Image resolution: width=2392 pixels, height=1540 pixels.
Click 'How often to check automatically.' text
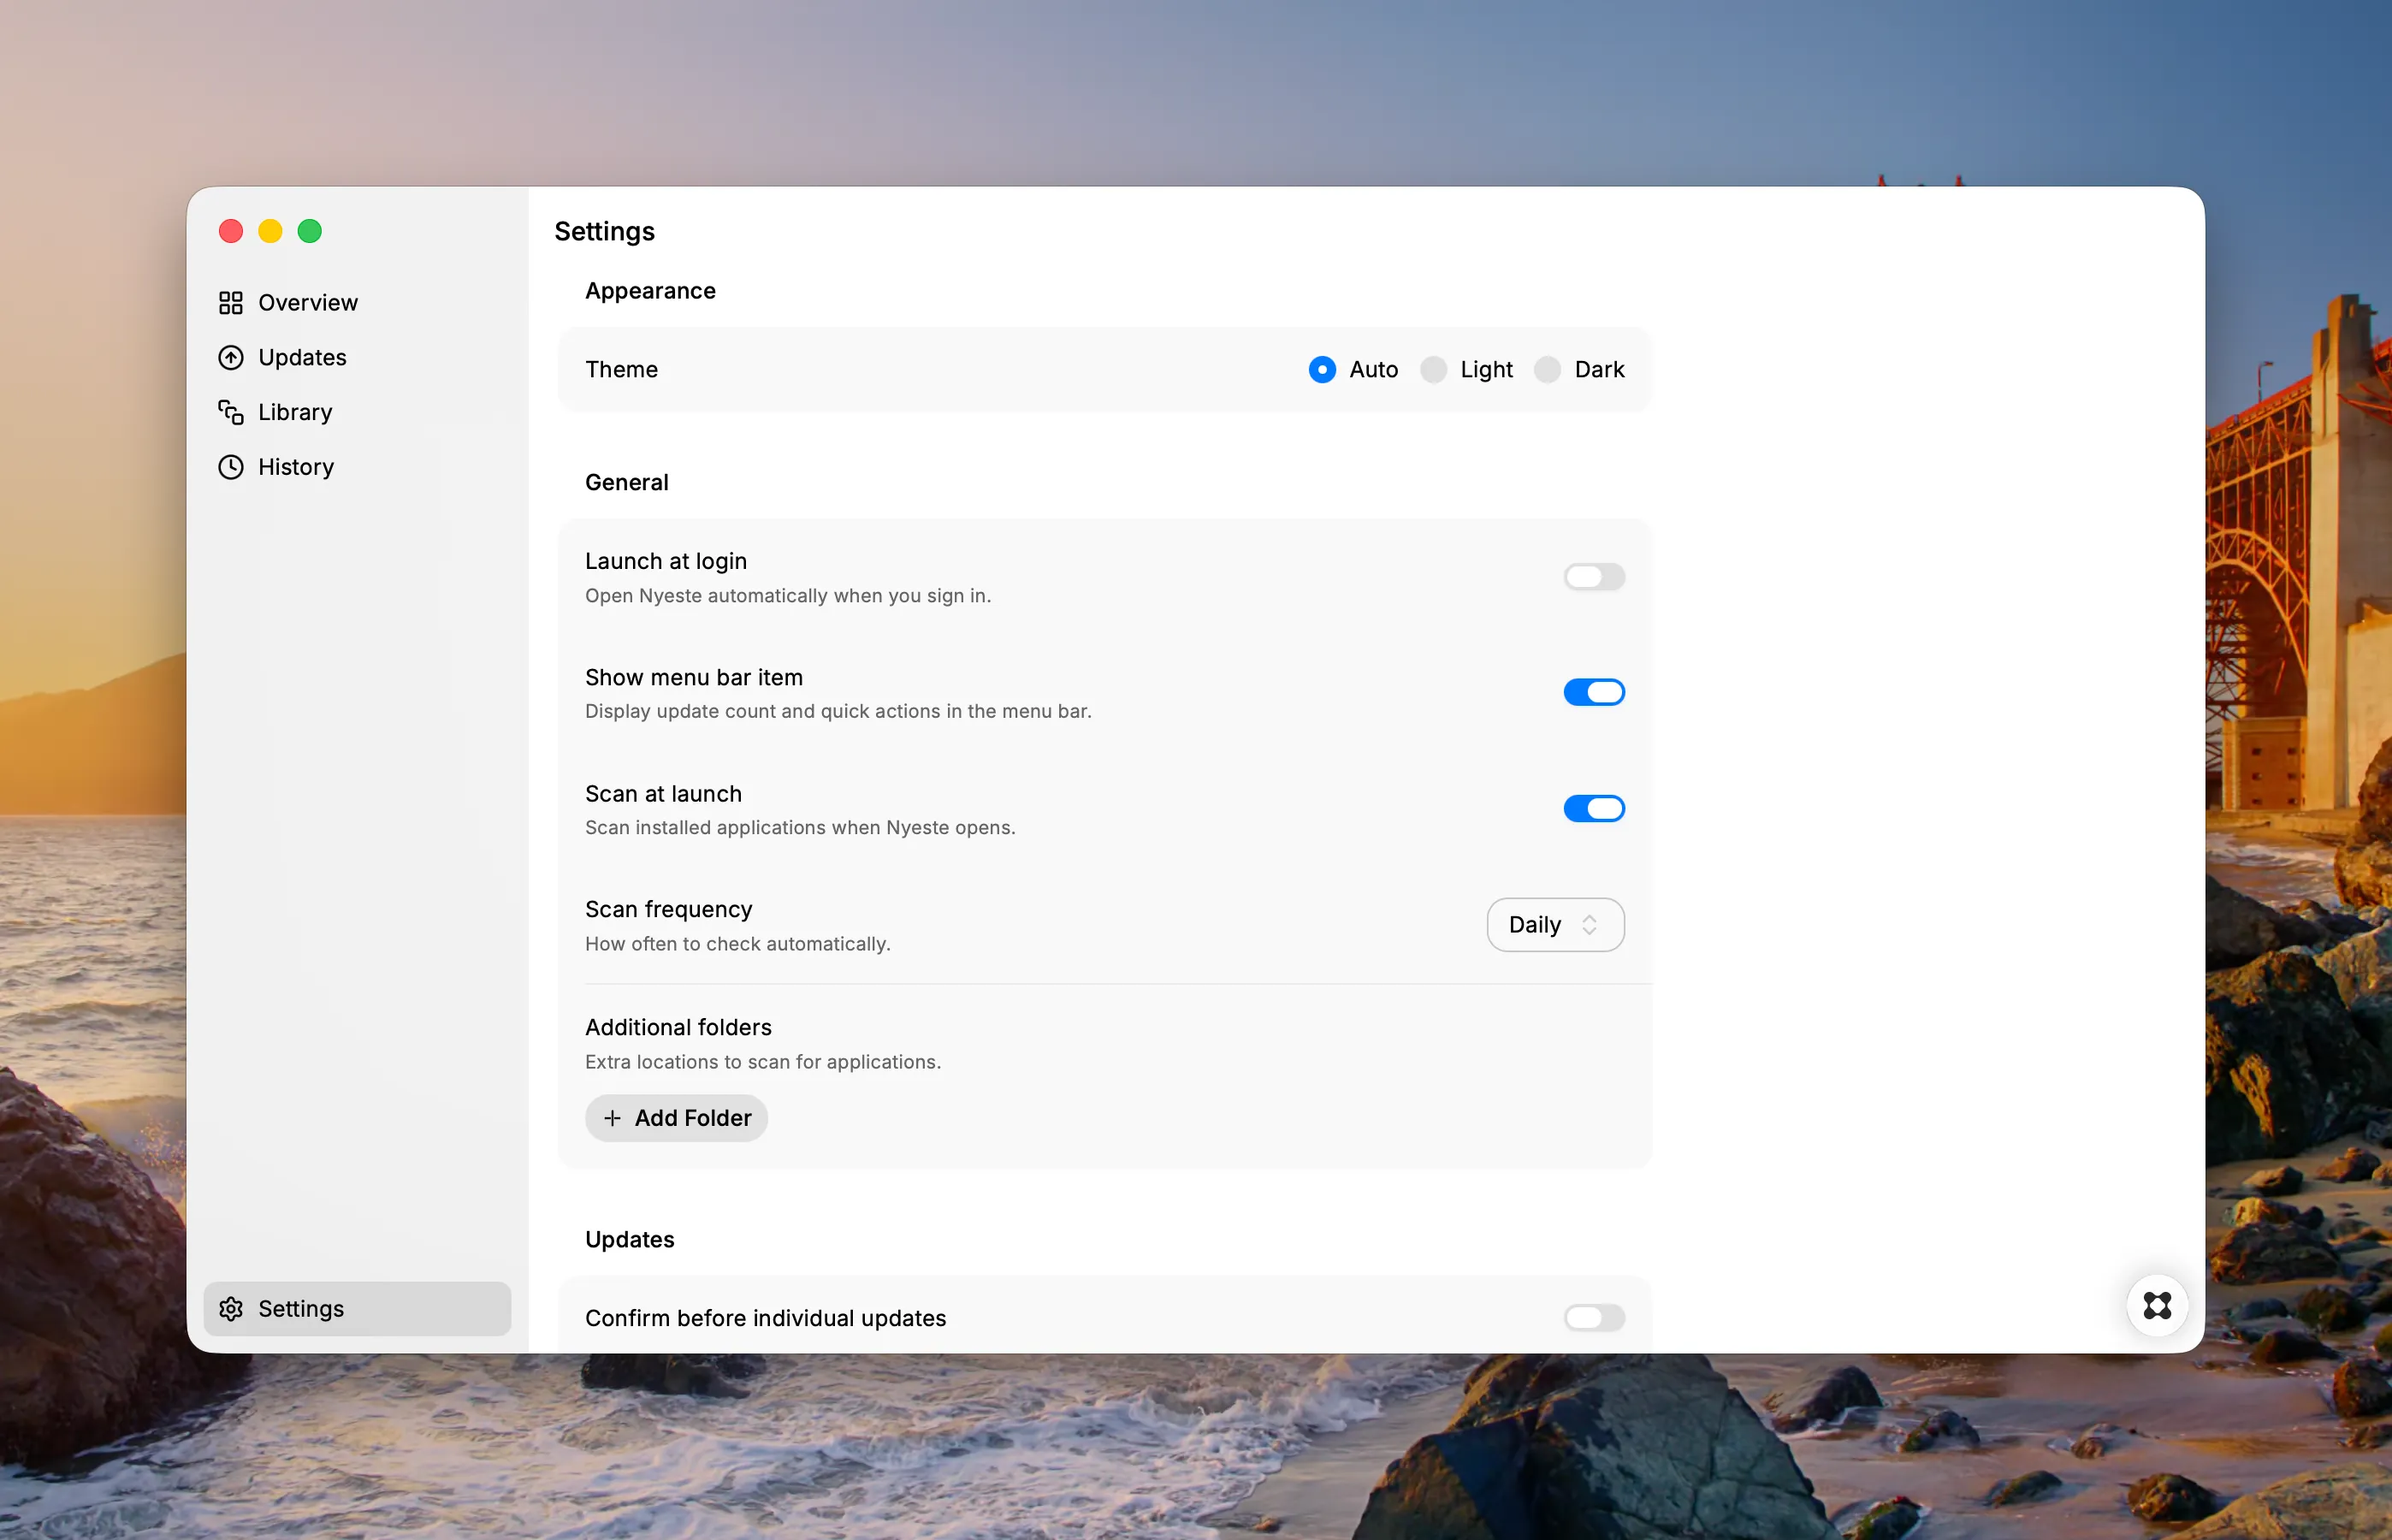tap(737, 944)
